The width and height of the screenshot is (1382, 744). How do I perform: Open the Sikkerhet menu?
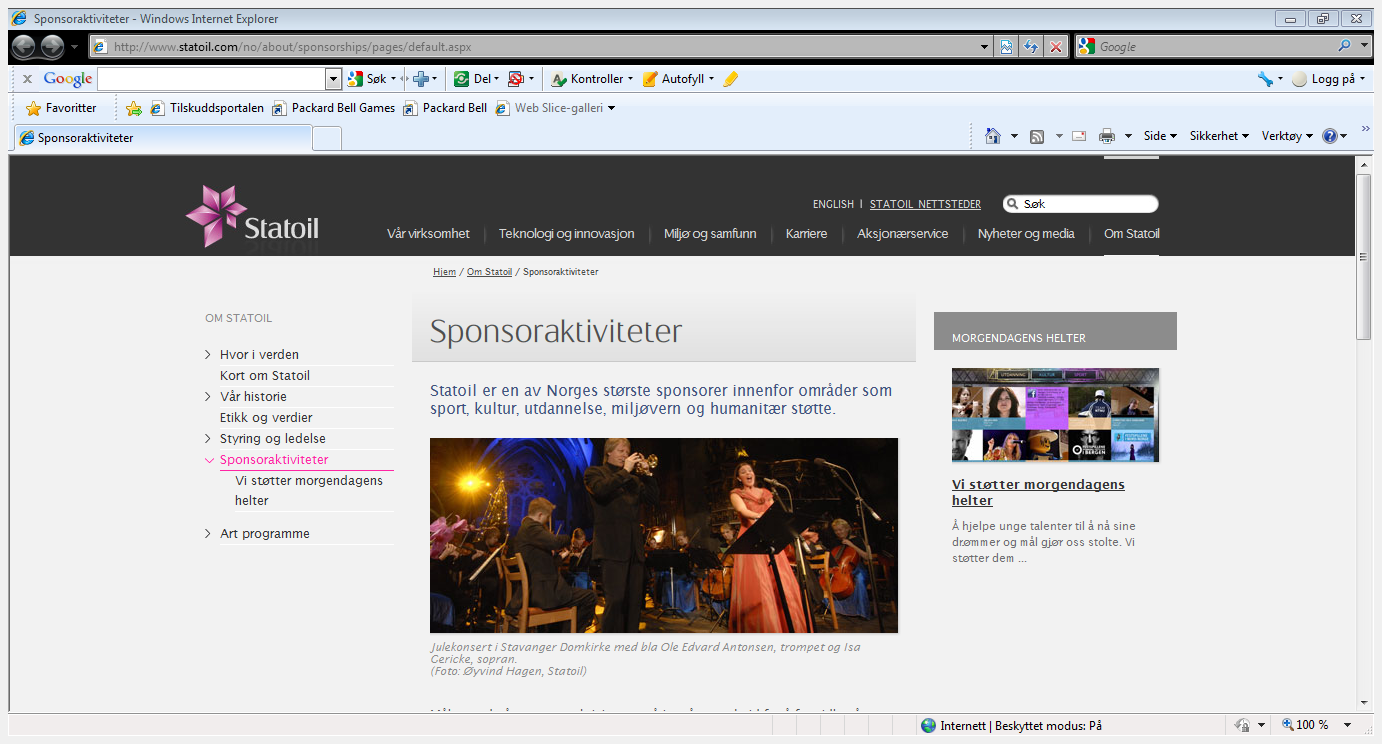pyautogui.click(x=1219, y=136)
